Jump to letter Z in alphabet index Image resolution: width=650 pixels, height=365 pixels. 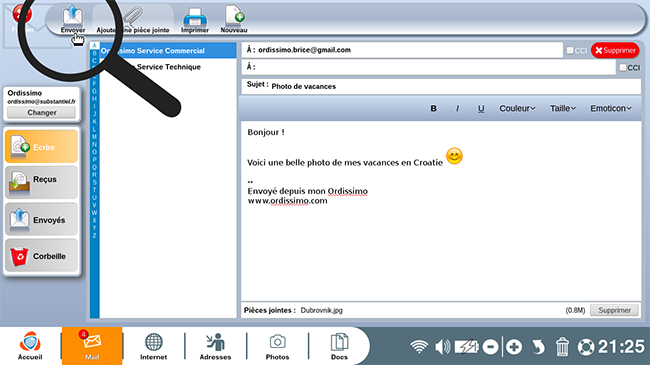point(95,236)
